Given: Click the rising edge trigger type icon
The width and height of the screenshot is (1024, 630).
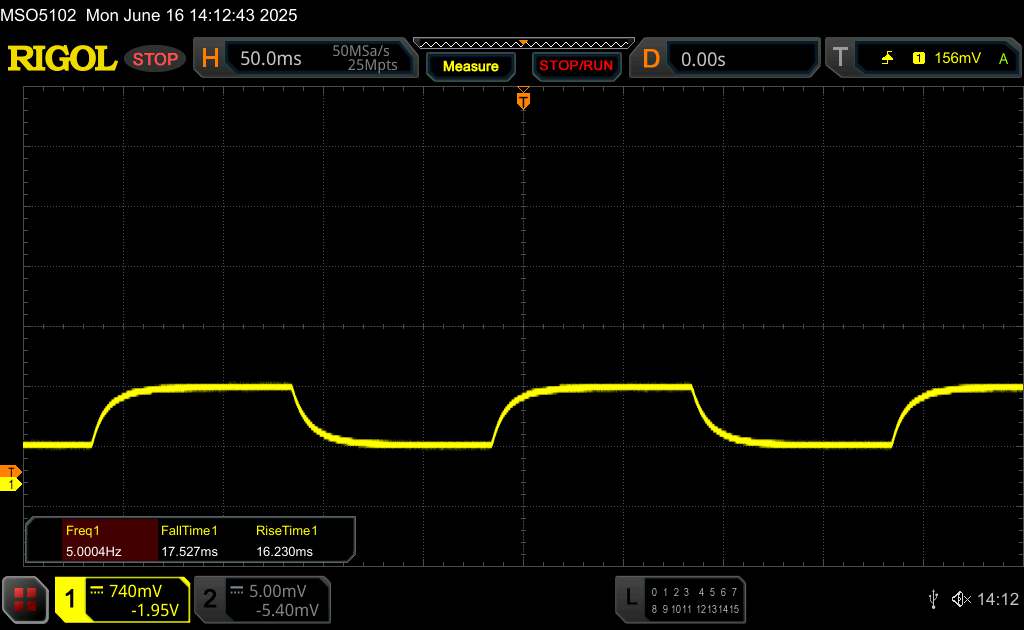Looking at the screenshot, I should [887, 59].
